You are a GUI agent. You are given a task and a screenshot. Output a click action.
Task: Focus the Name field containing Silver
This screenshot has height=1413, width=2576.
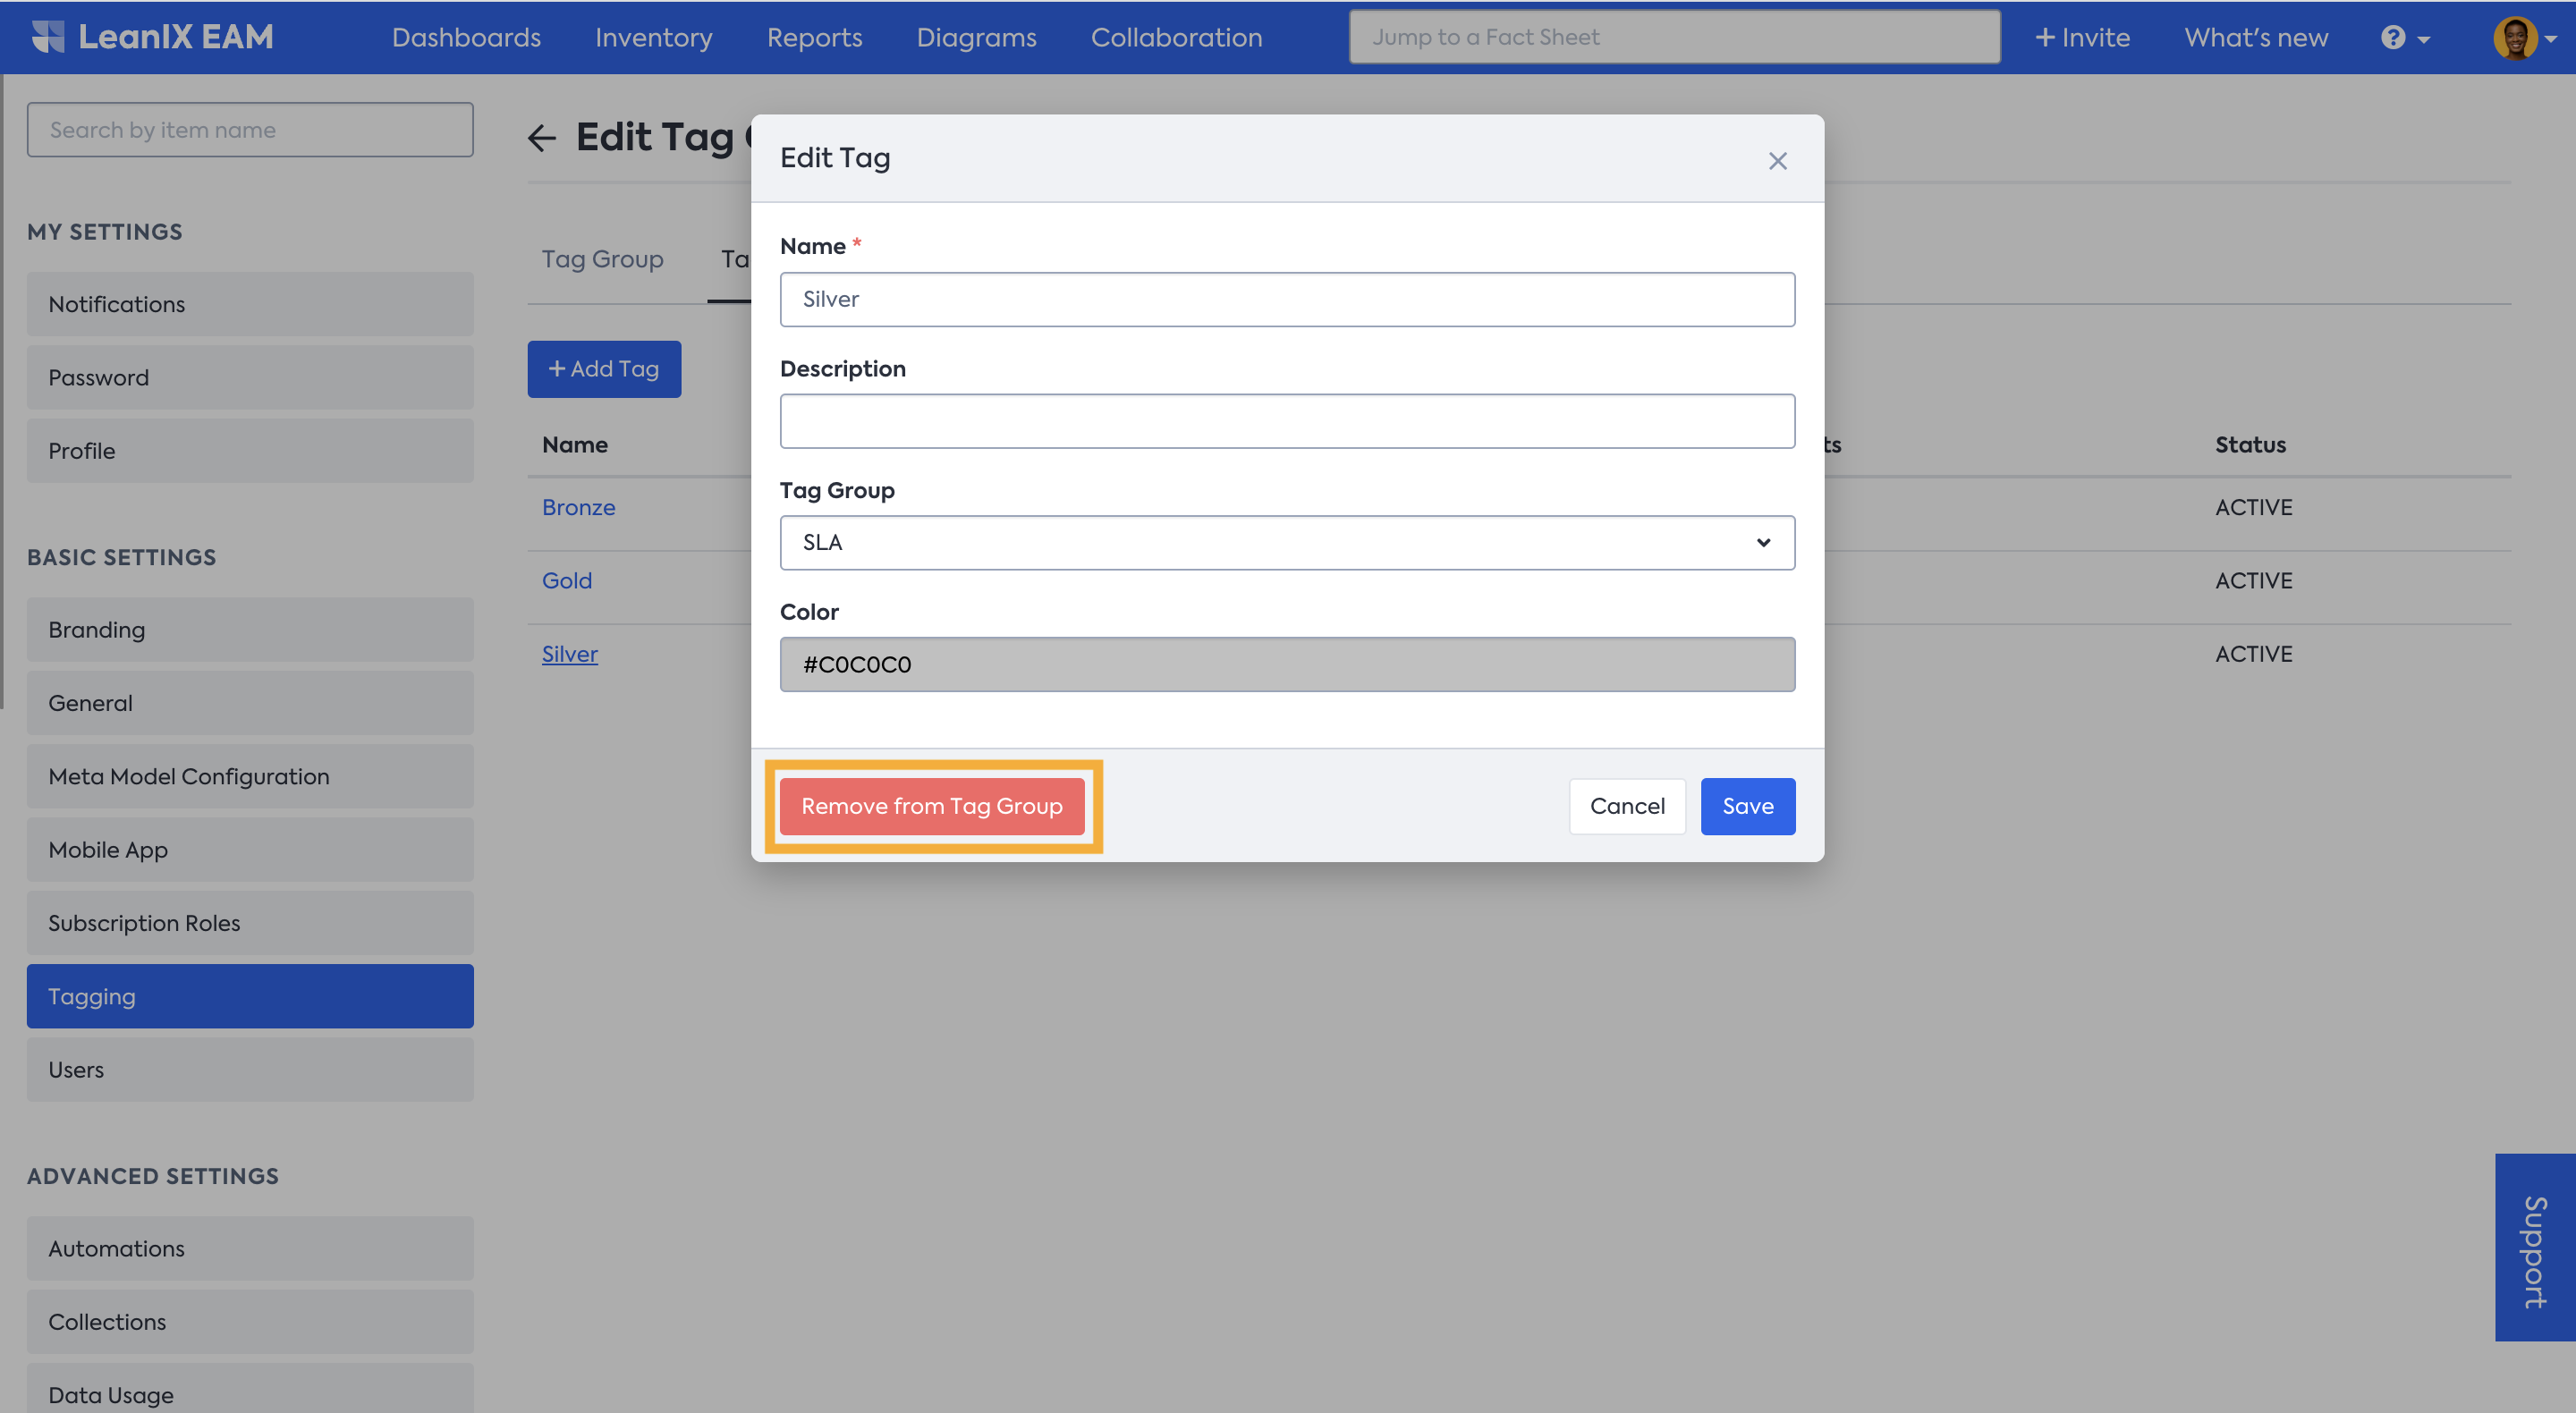click(x=1286, y=299)
